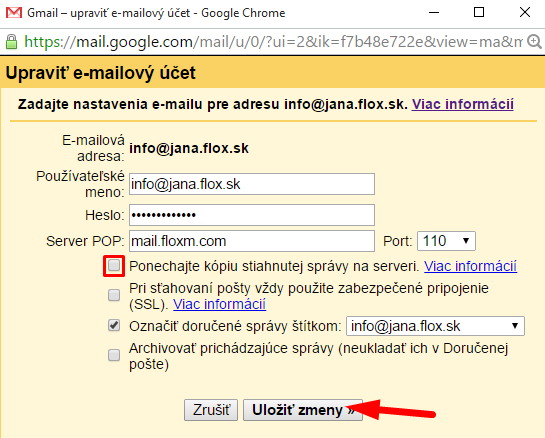
Task: Enable leaving a copy of retrieved message on server
Action: pyautogui.click(x=114, y=266)
